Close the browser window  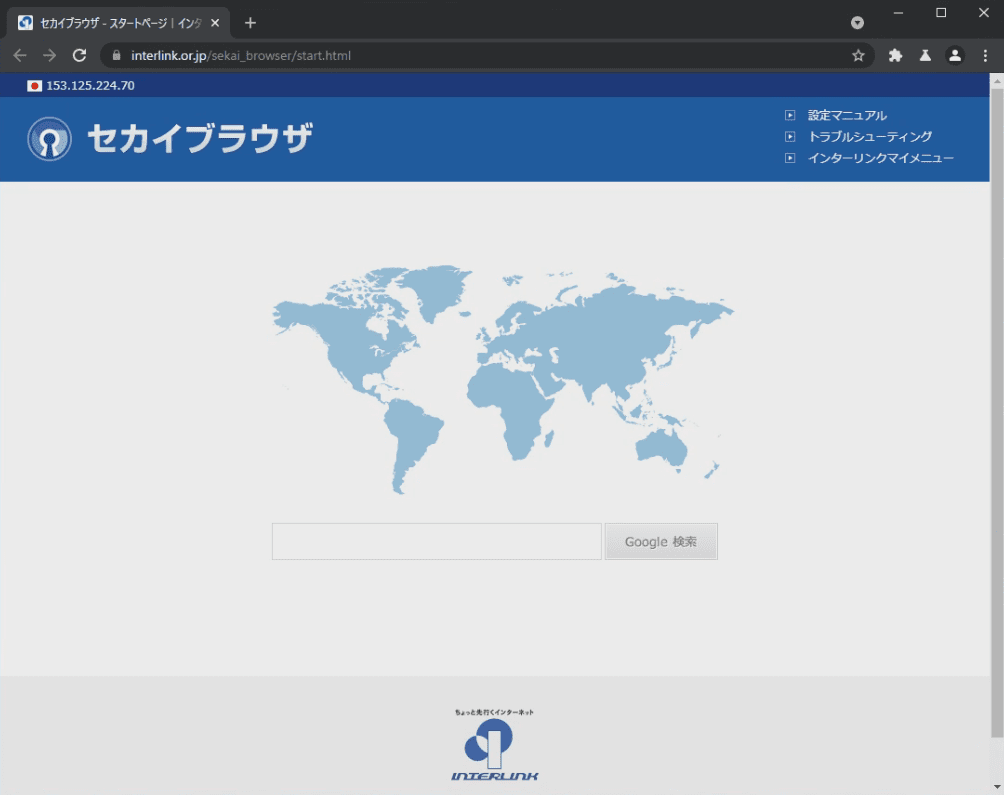(x=984, y=13)
